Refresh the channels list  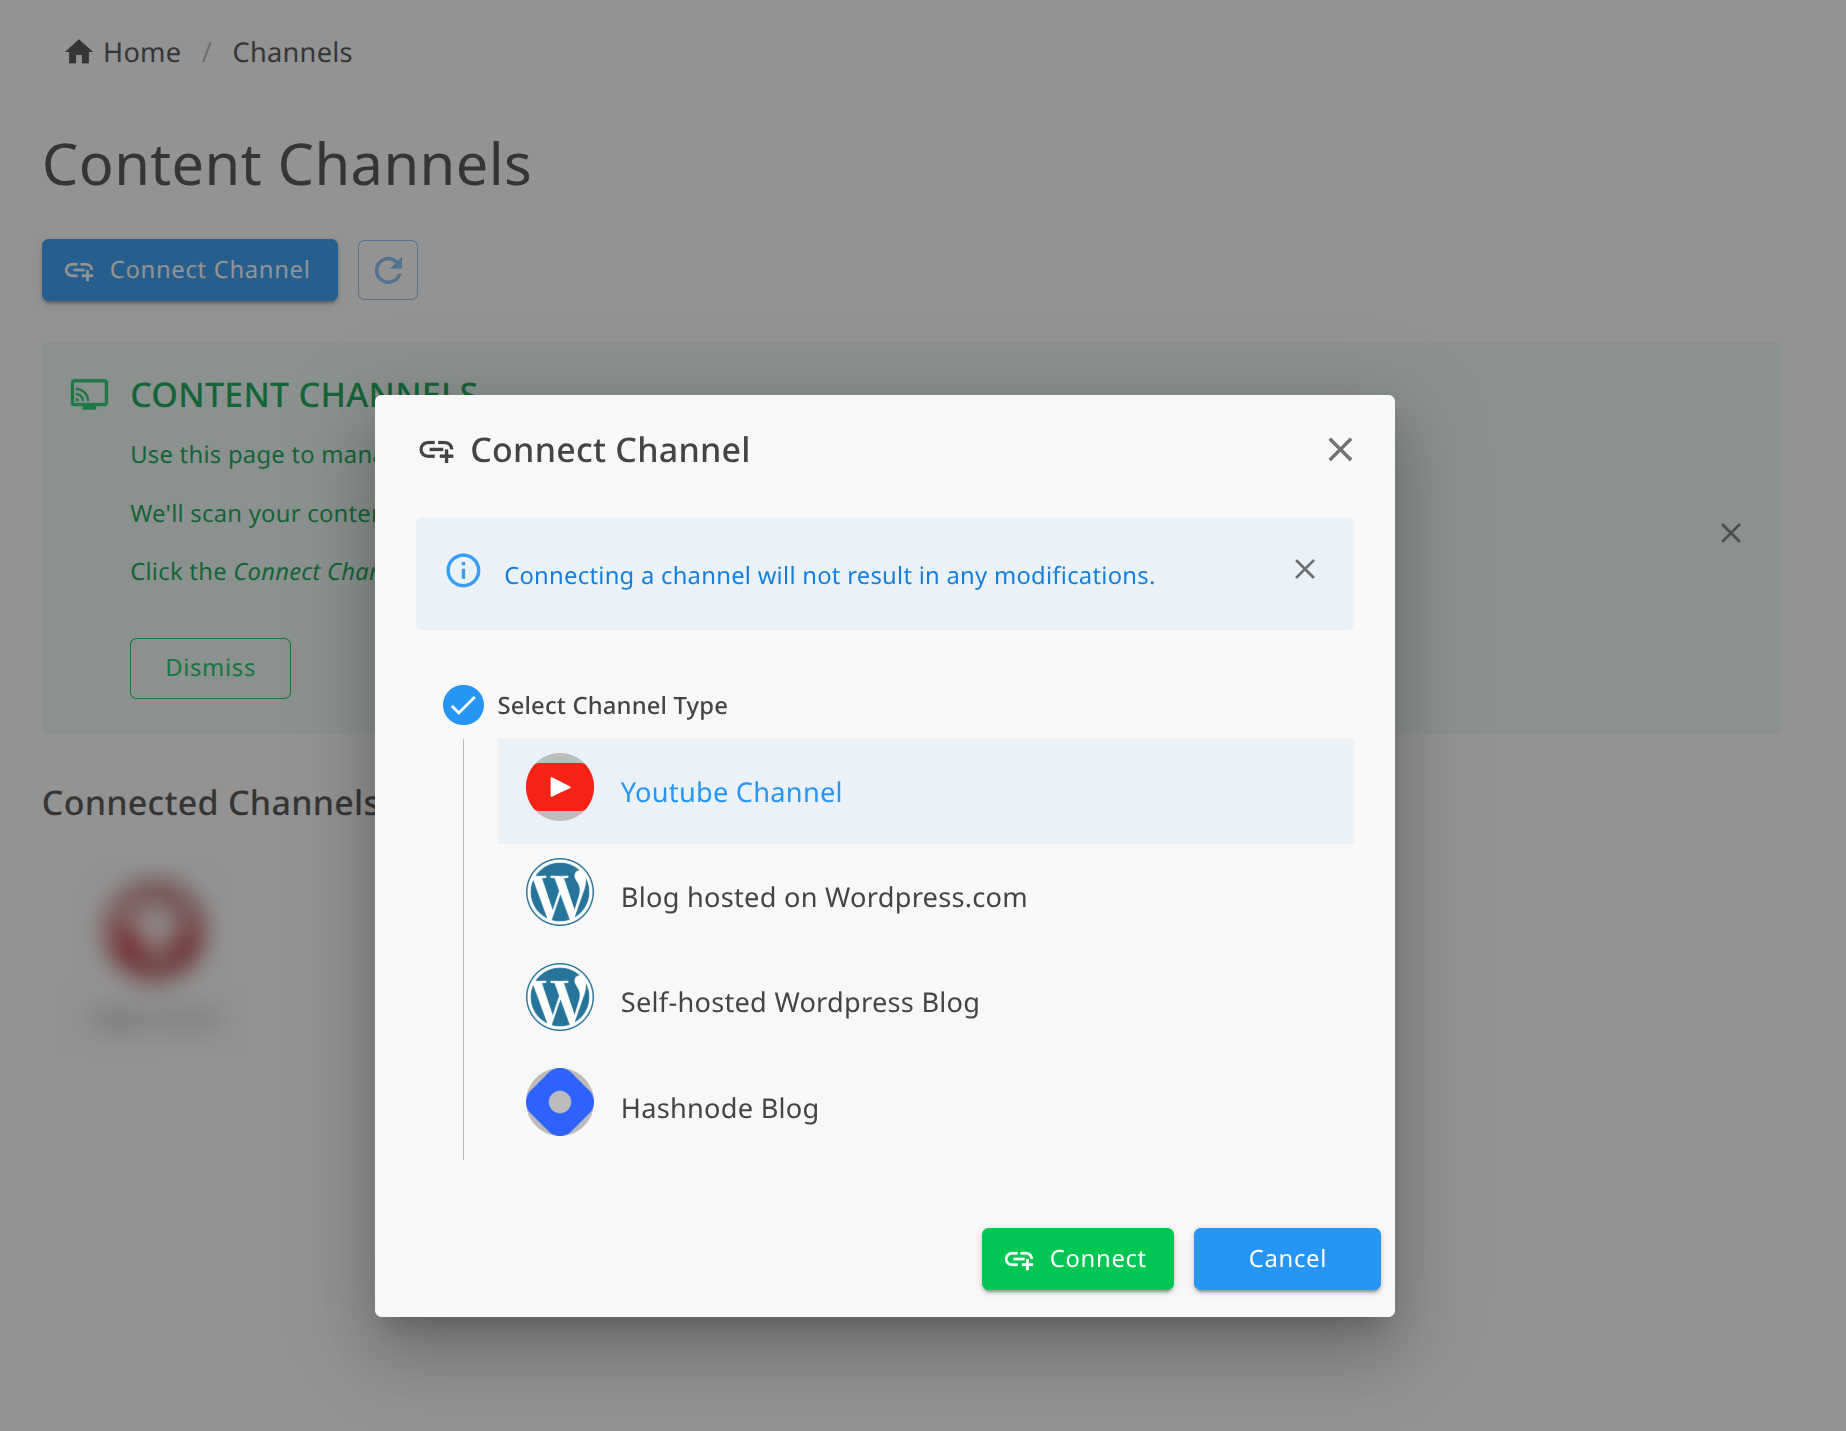pyautogui.click(x=387, y=269)
